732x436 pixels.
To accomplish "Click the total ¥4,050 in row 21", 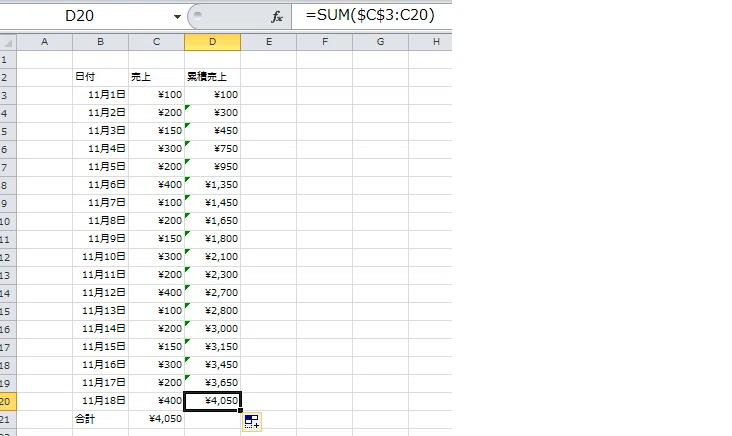I will point(156,419).
